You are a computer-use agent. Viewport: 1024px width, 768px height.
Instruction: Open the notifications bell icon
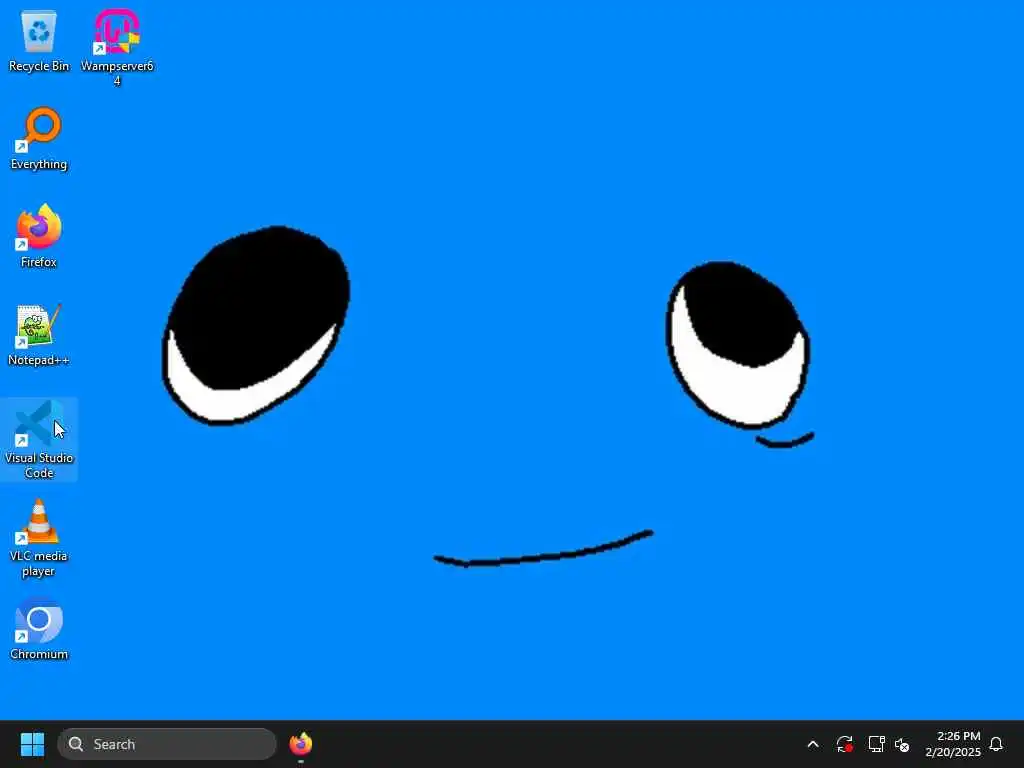(996, 744)
